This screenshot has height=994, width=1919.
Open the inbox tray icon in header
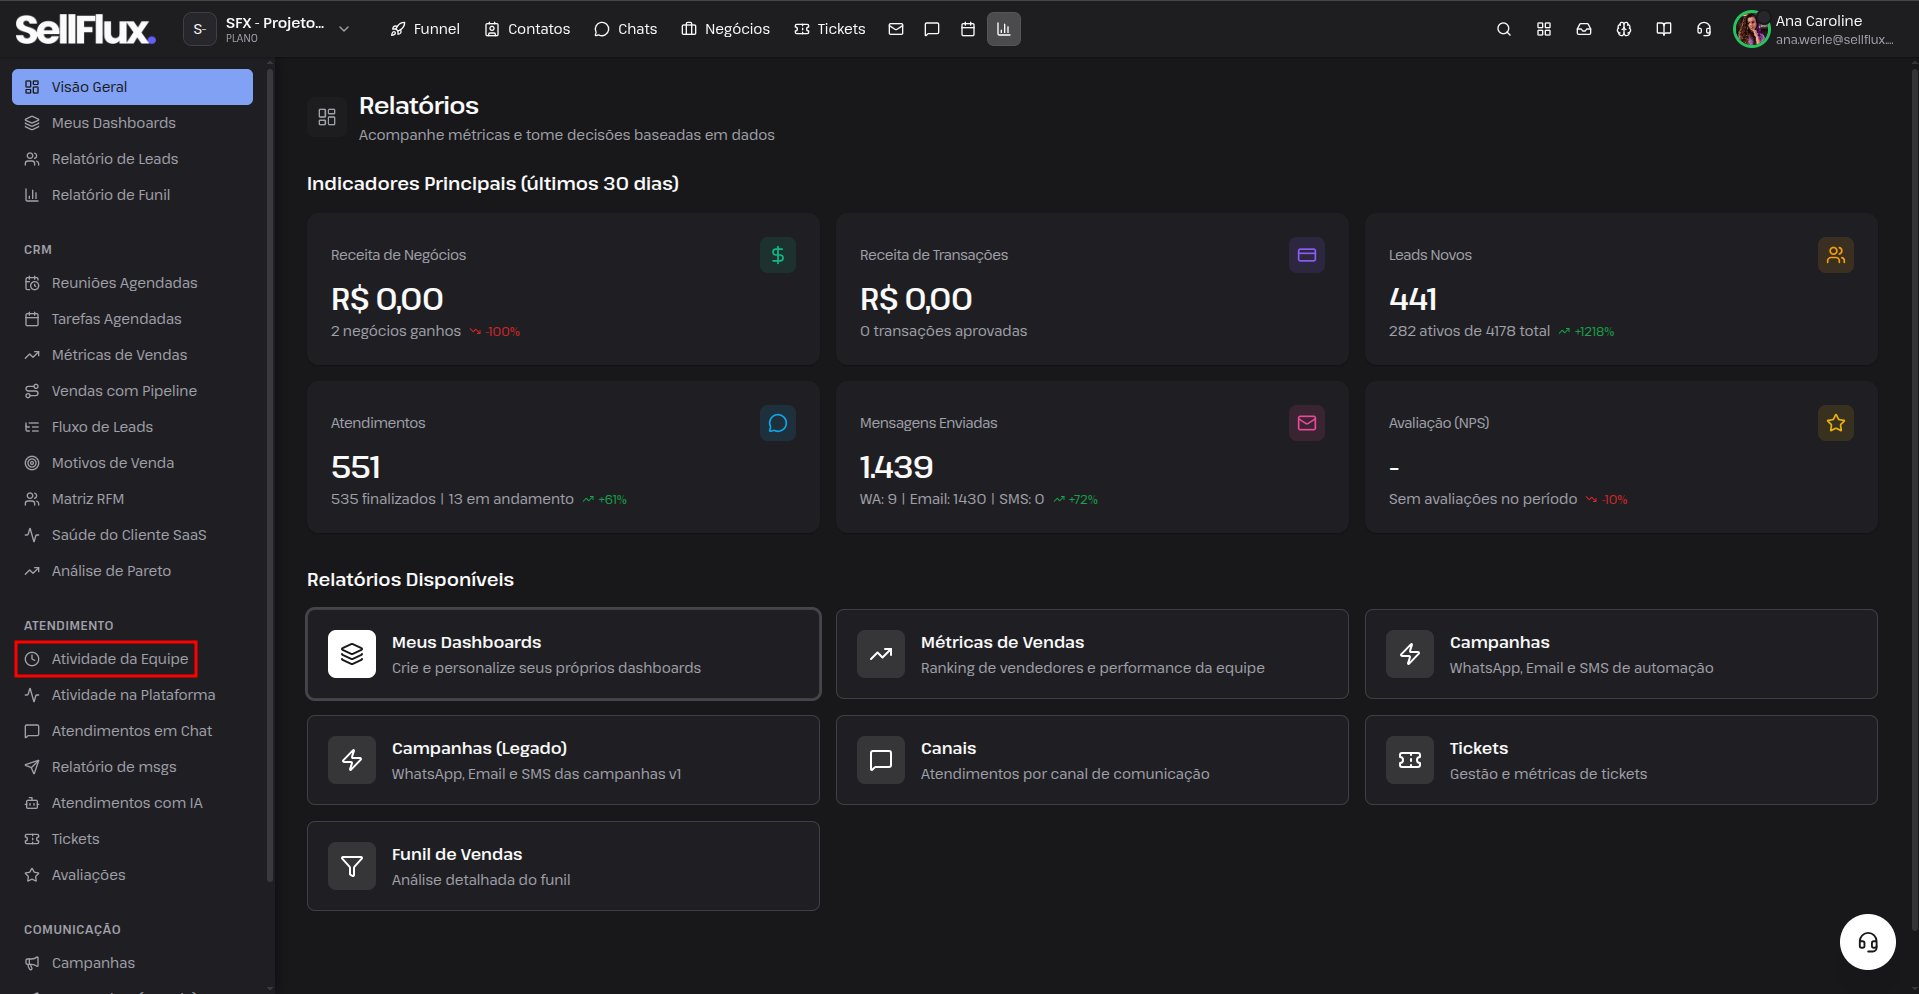[x=1584, y=29]
